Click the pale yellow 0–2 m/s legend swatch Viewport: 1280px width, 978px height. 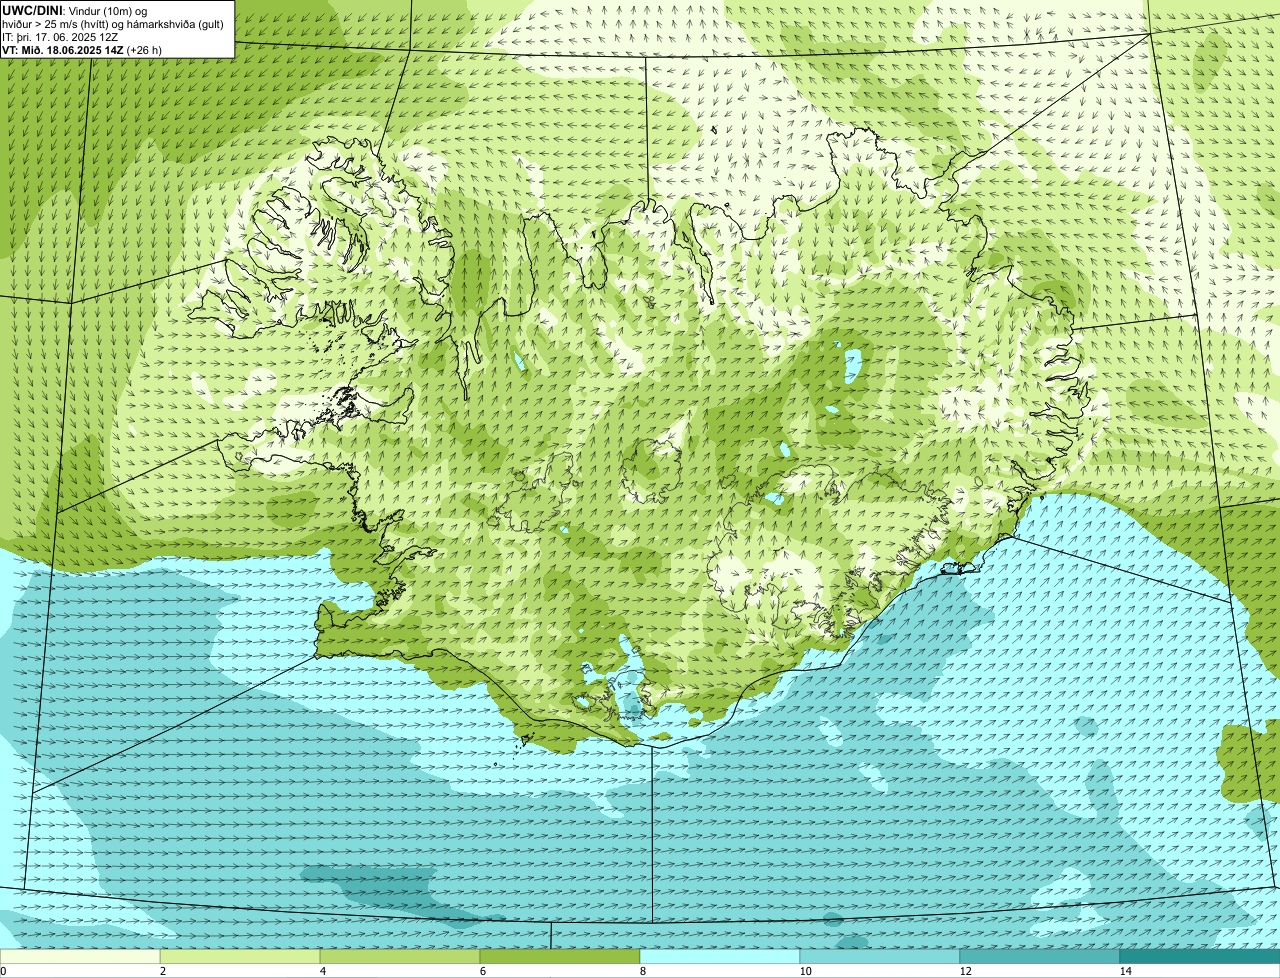point(80,956)
